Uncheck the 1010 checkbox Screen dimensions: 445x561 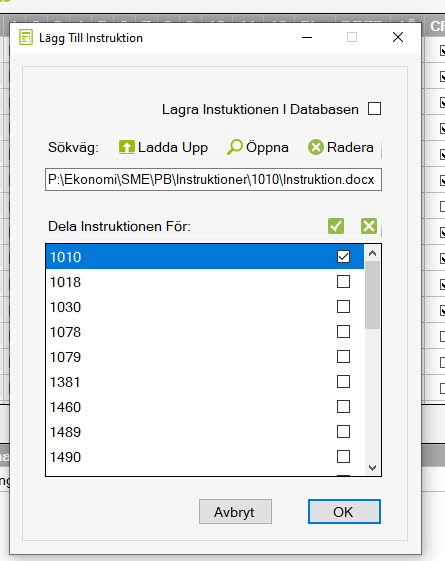pos(343,257)
